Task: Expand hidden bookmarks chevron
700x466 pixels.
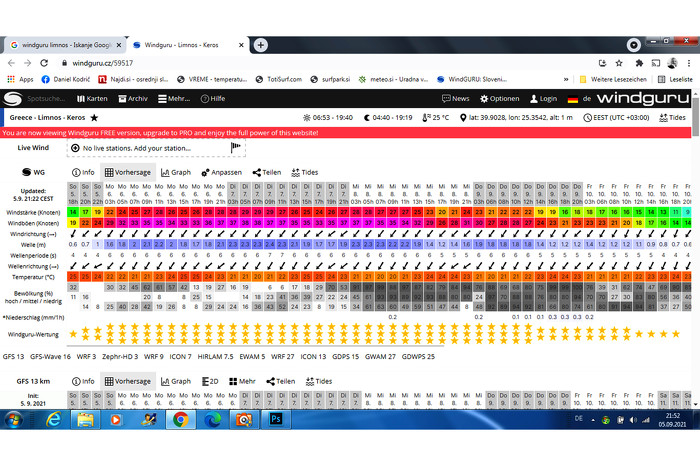Action: point(566,79)
